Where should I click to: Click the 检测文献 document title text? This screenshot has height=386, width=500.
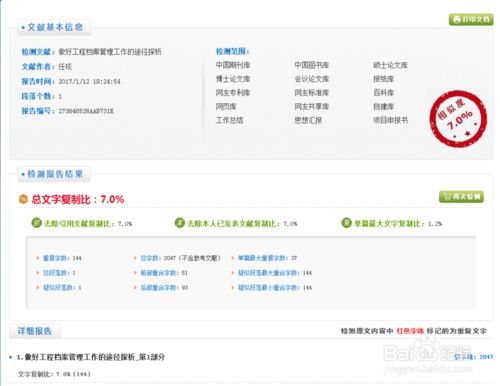point(110,52)
